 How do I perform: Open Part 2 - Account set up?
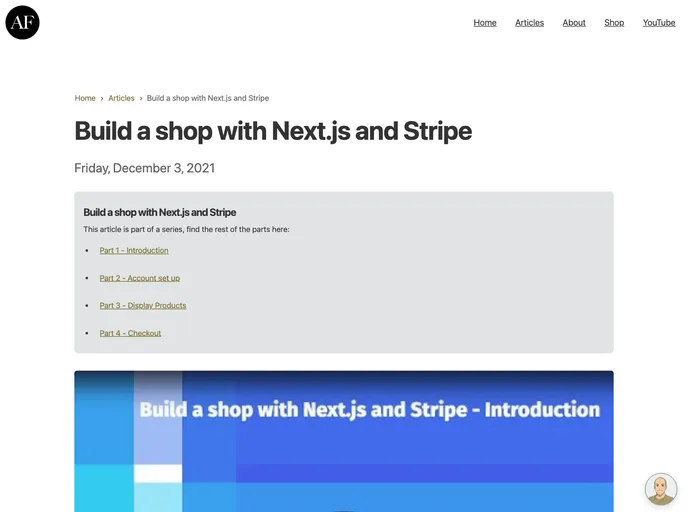tap(139, 278)
